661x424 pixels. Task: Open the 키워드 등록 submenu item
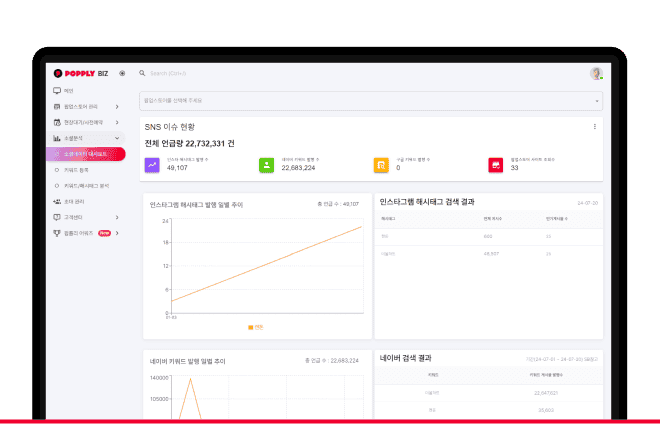click(76, 170)
